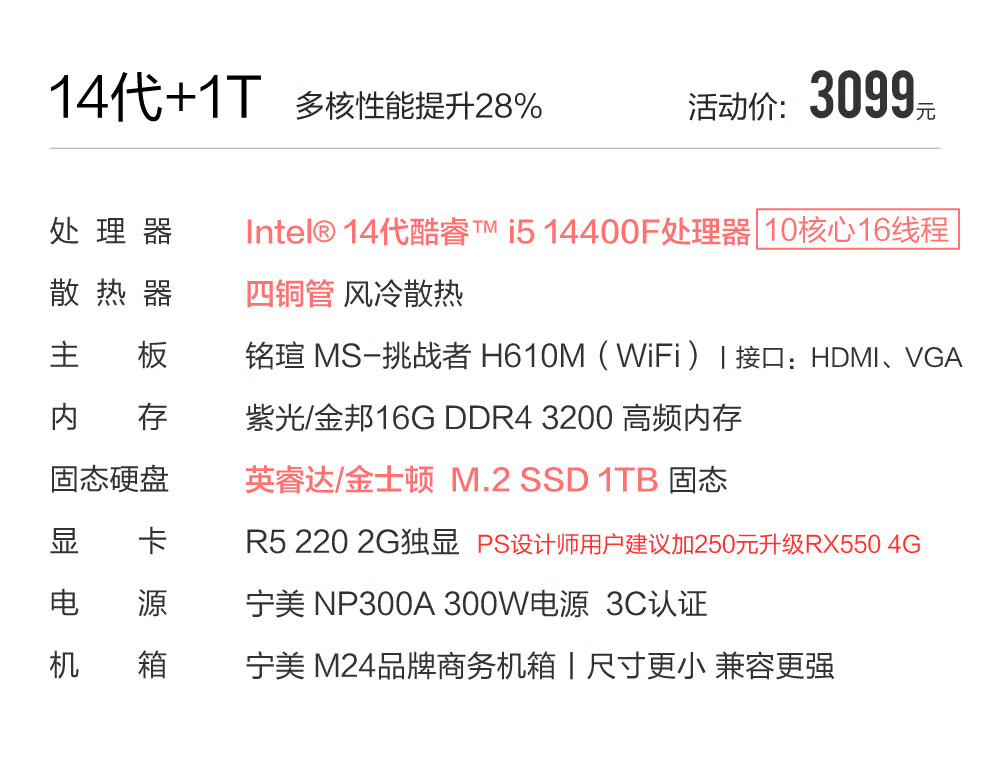Click the 四铜管 风冷散热 description
This screenshot has height=758, width=990.
(354, 294)
